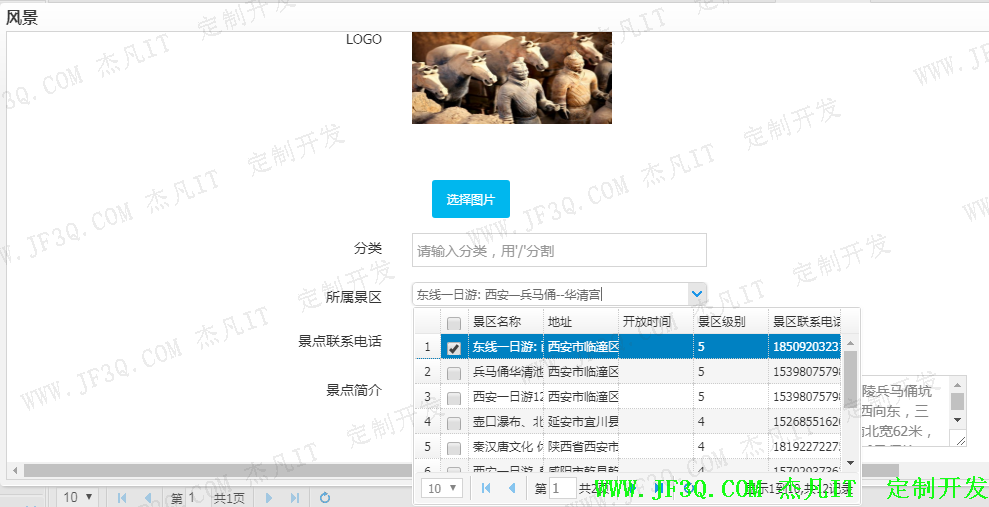989x507 pixels.
Task: Toggle the select-all checkbox in grid header
Action: (x=454, y=323)
